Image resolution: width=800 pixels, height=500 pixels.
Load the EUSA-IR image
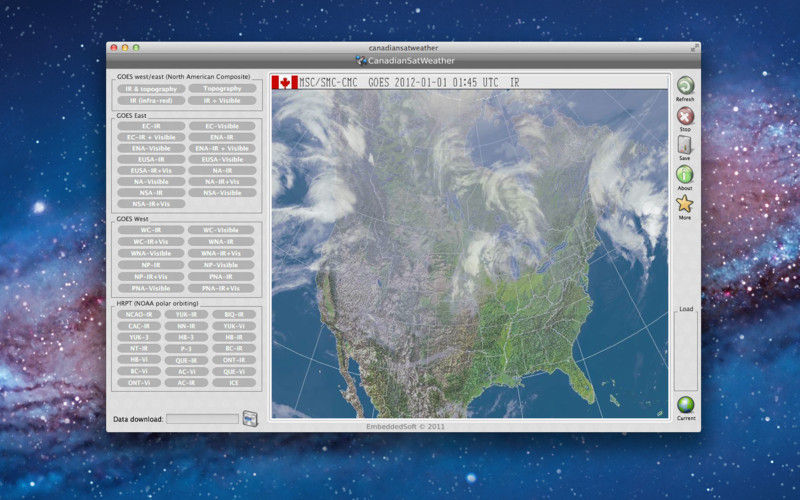point(151,160)
